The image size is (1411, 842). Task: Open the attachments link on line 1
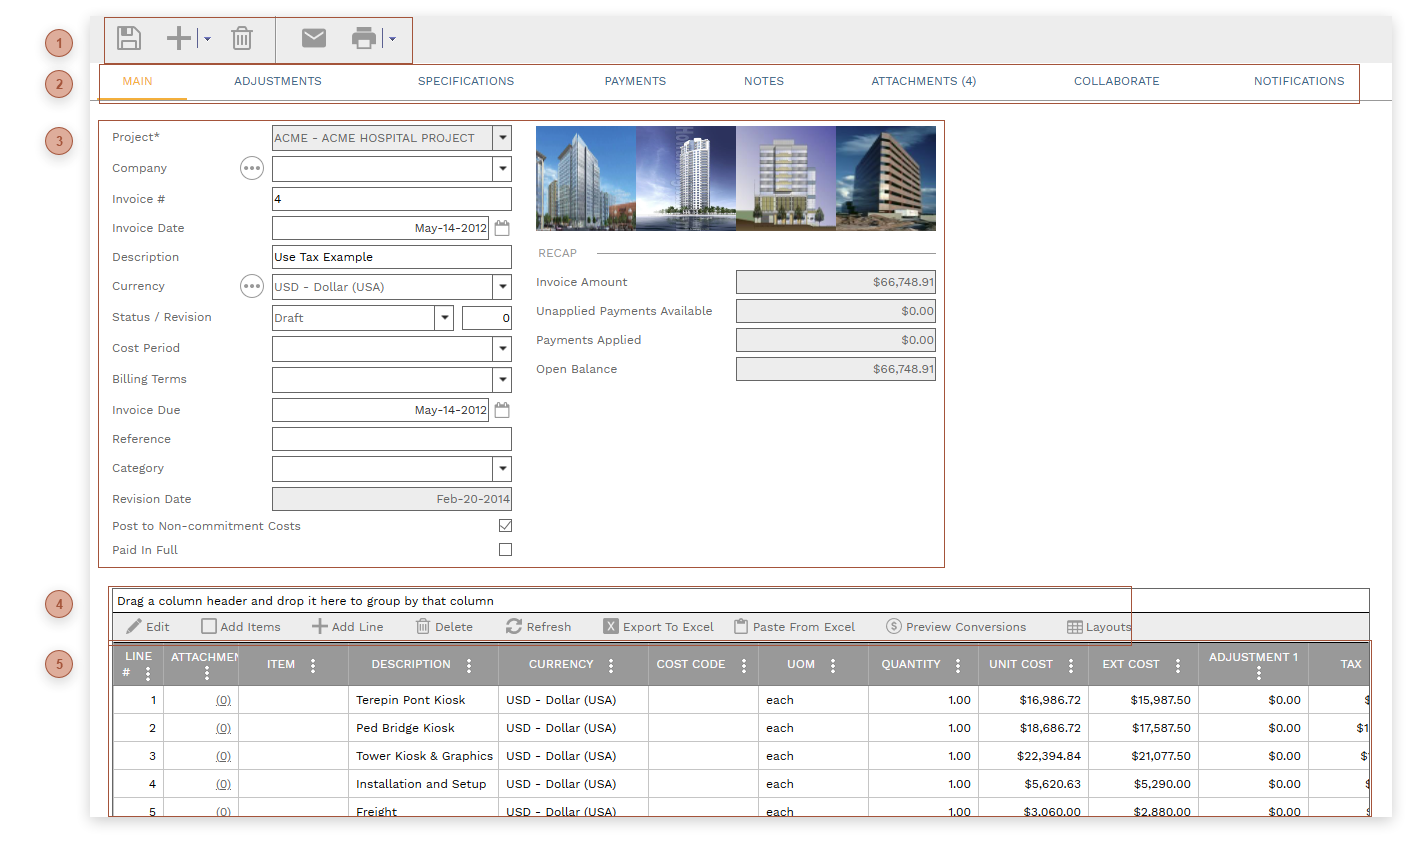coord(222,699)
